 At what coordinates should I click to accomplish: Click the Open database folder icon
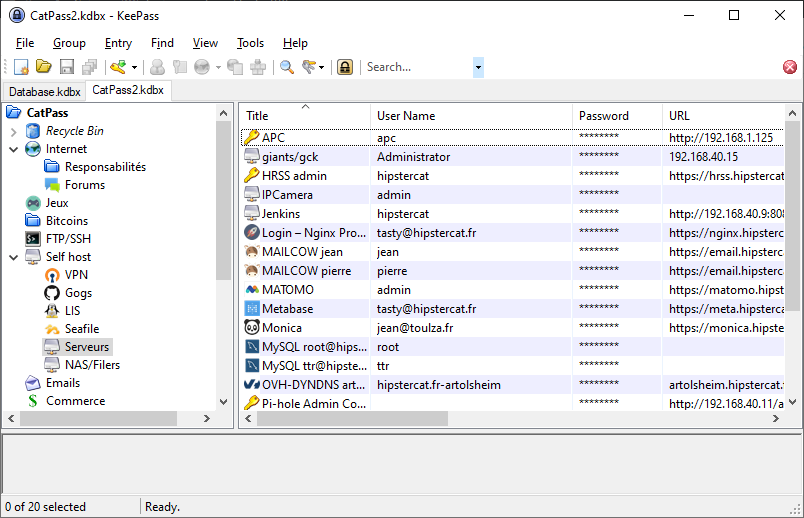pos(44,67)
